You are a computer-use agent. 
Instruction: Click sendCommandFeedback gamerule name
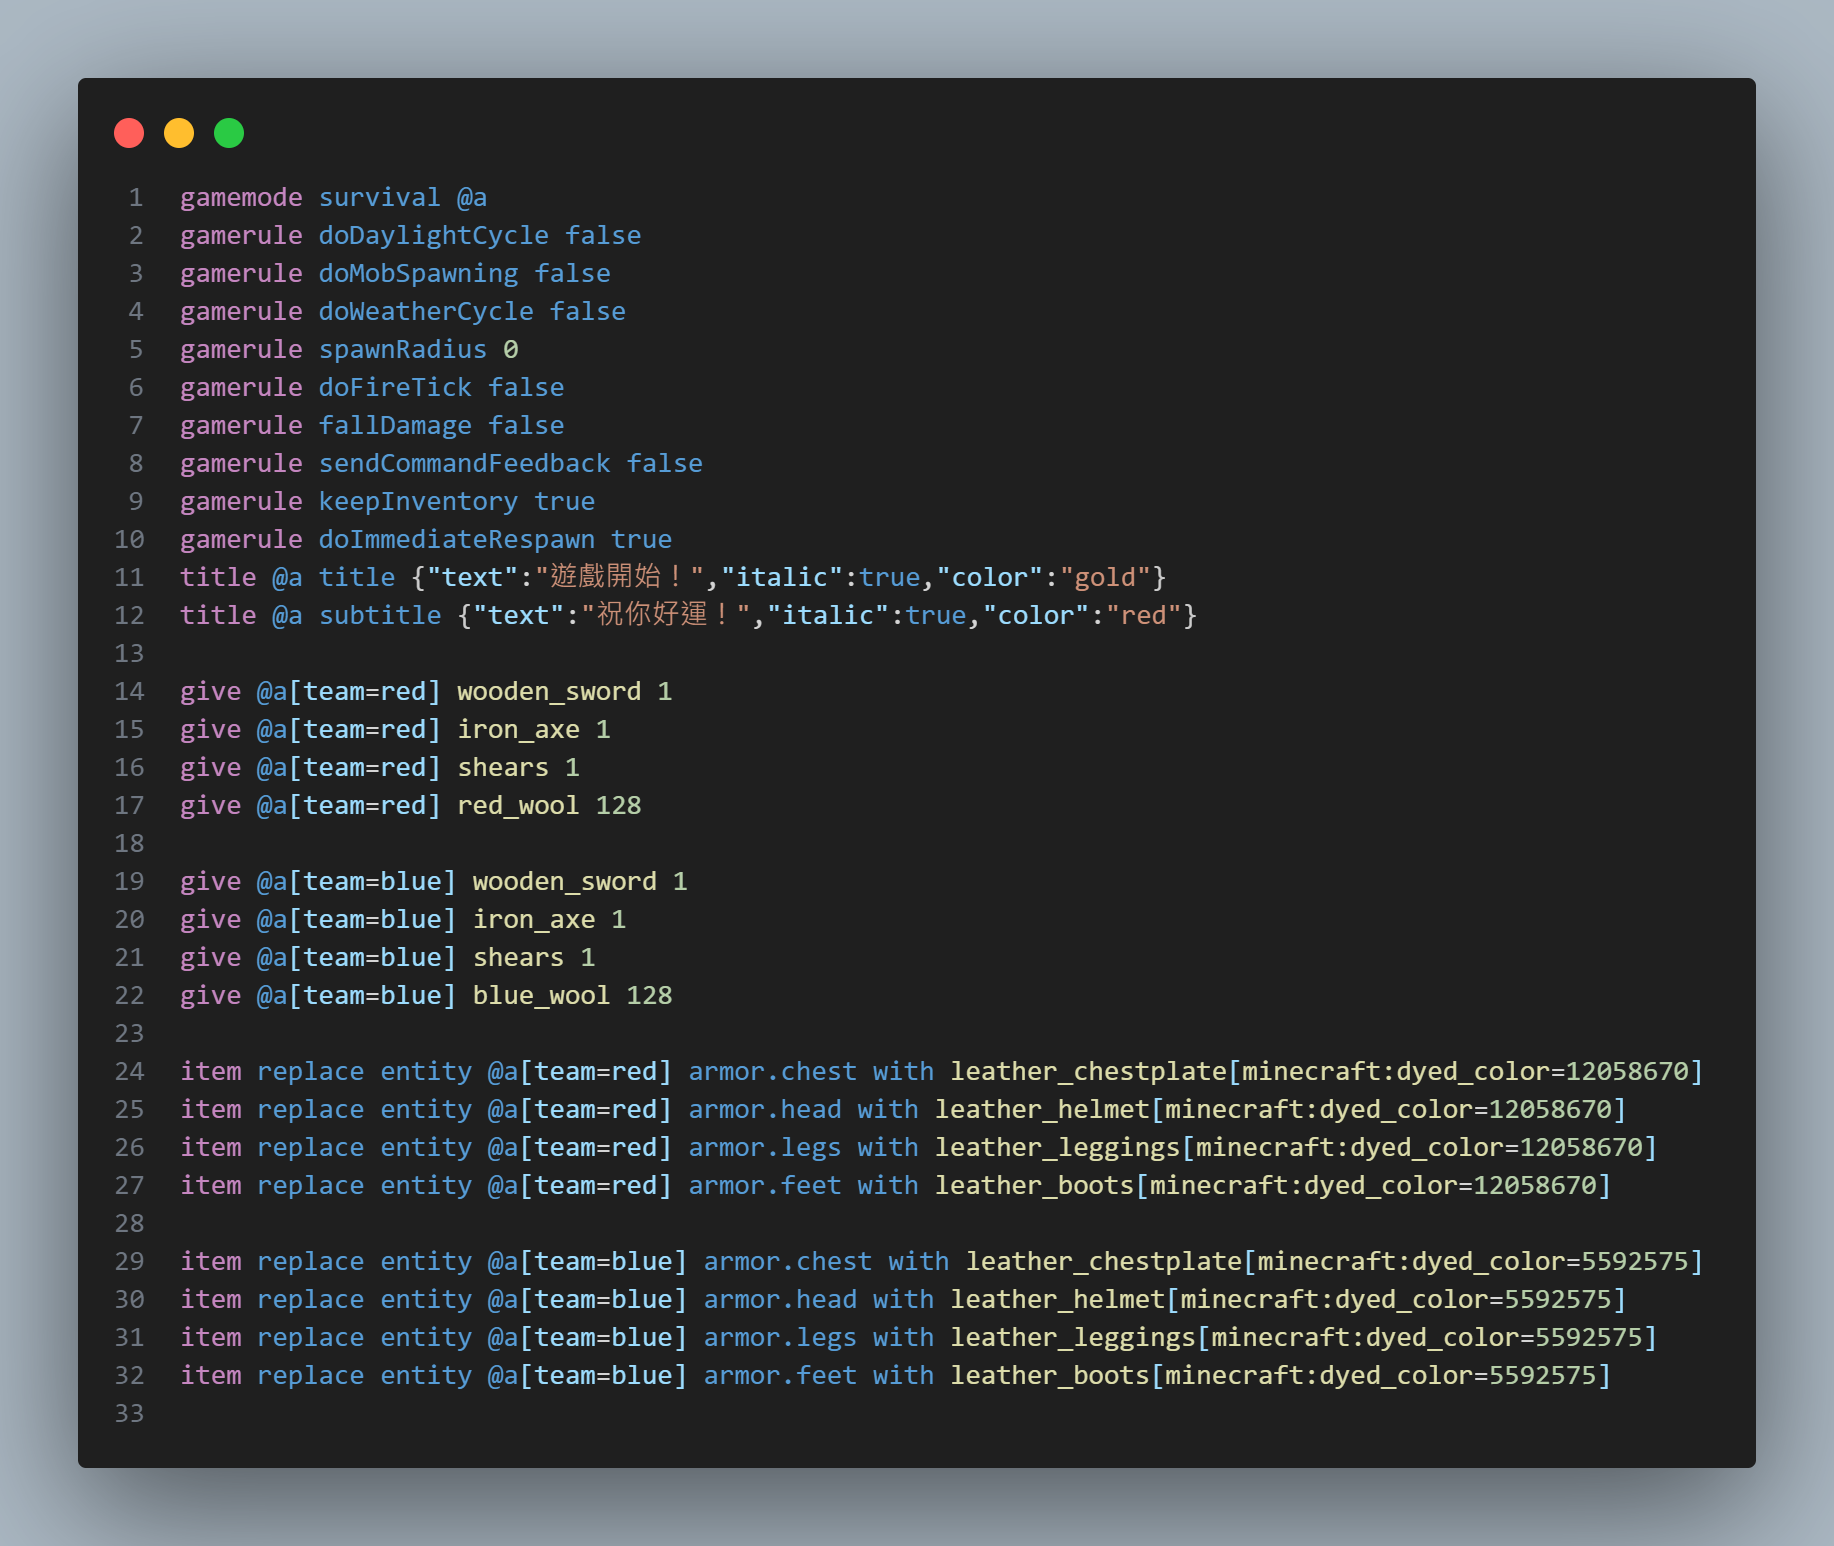pos(464,464)
